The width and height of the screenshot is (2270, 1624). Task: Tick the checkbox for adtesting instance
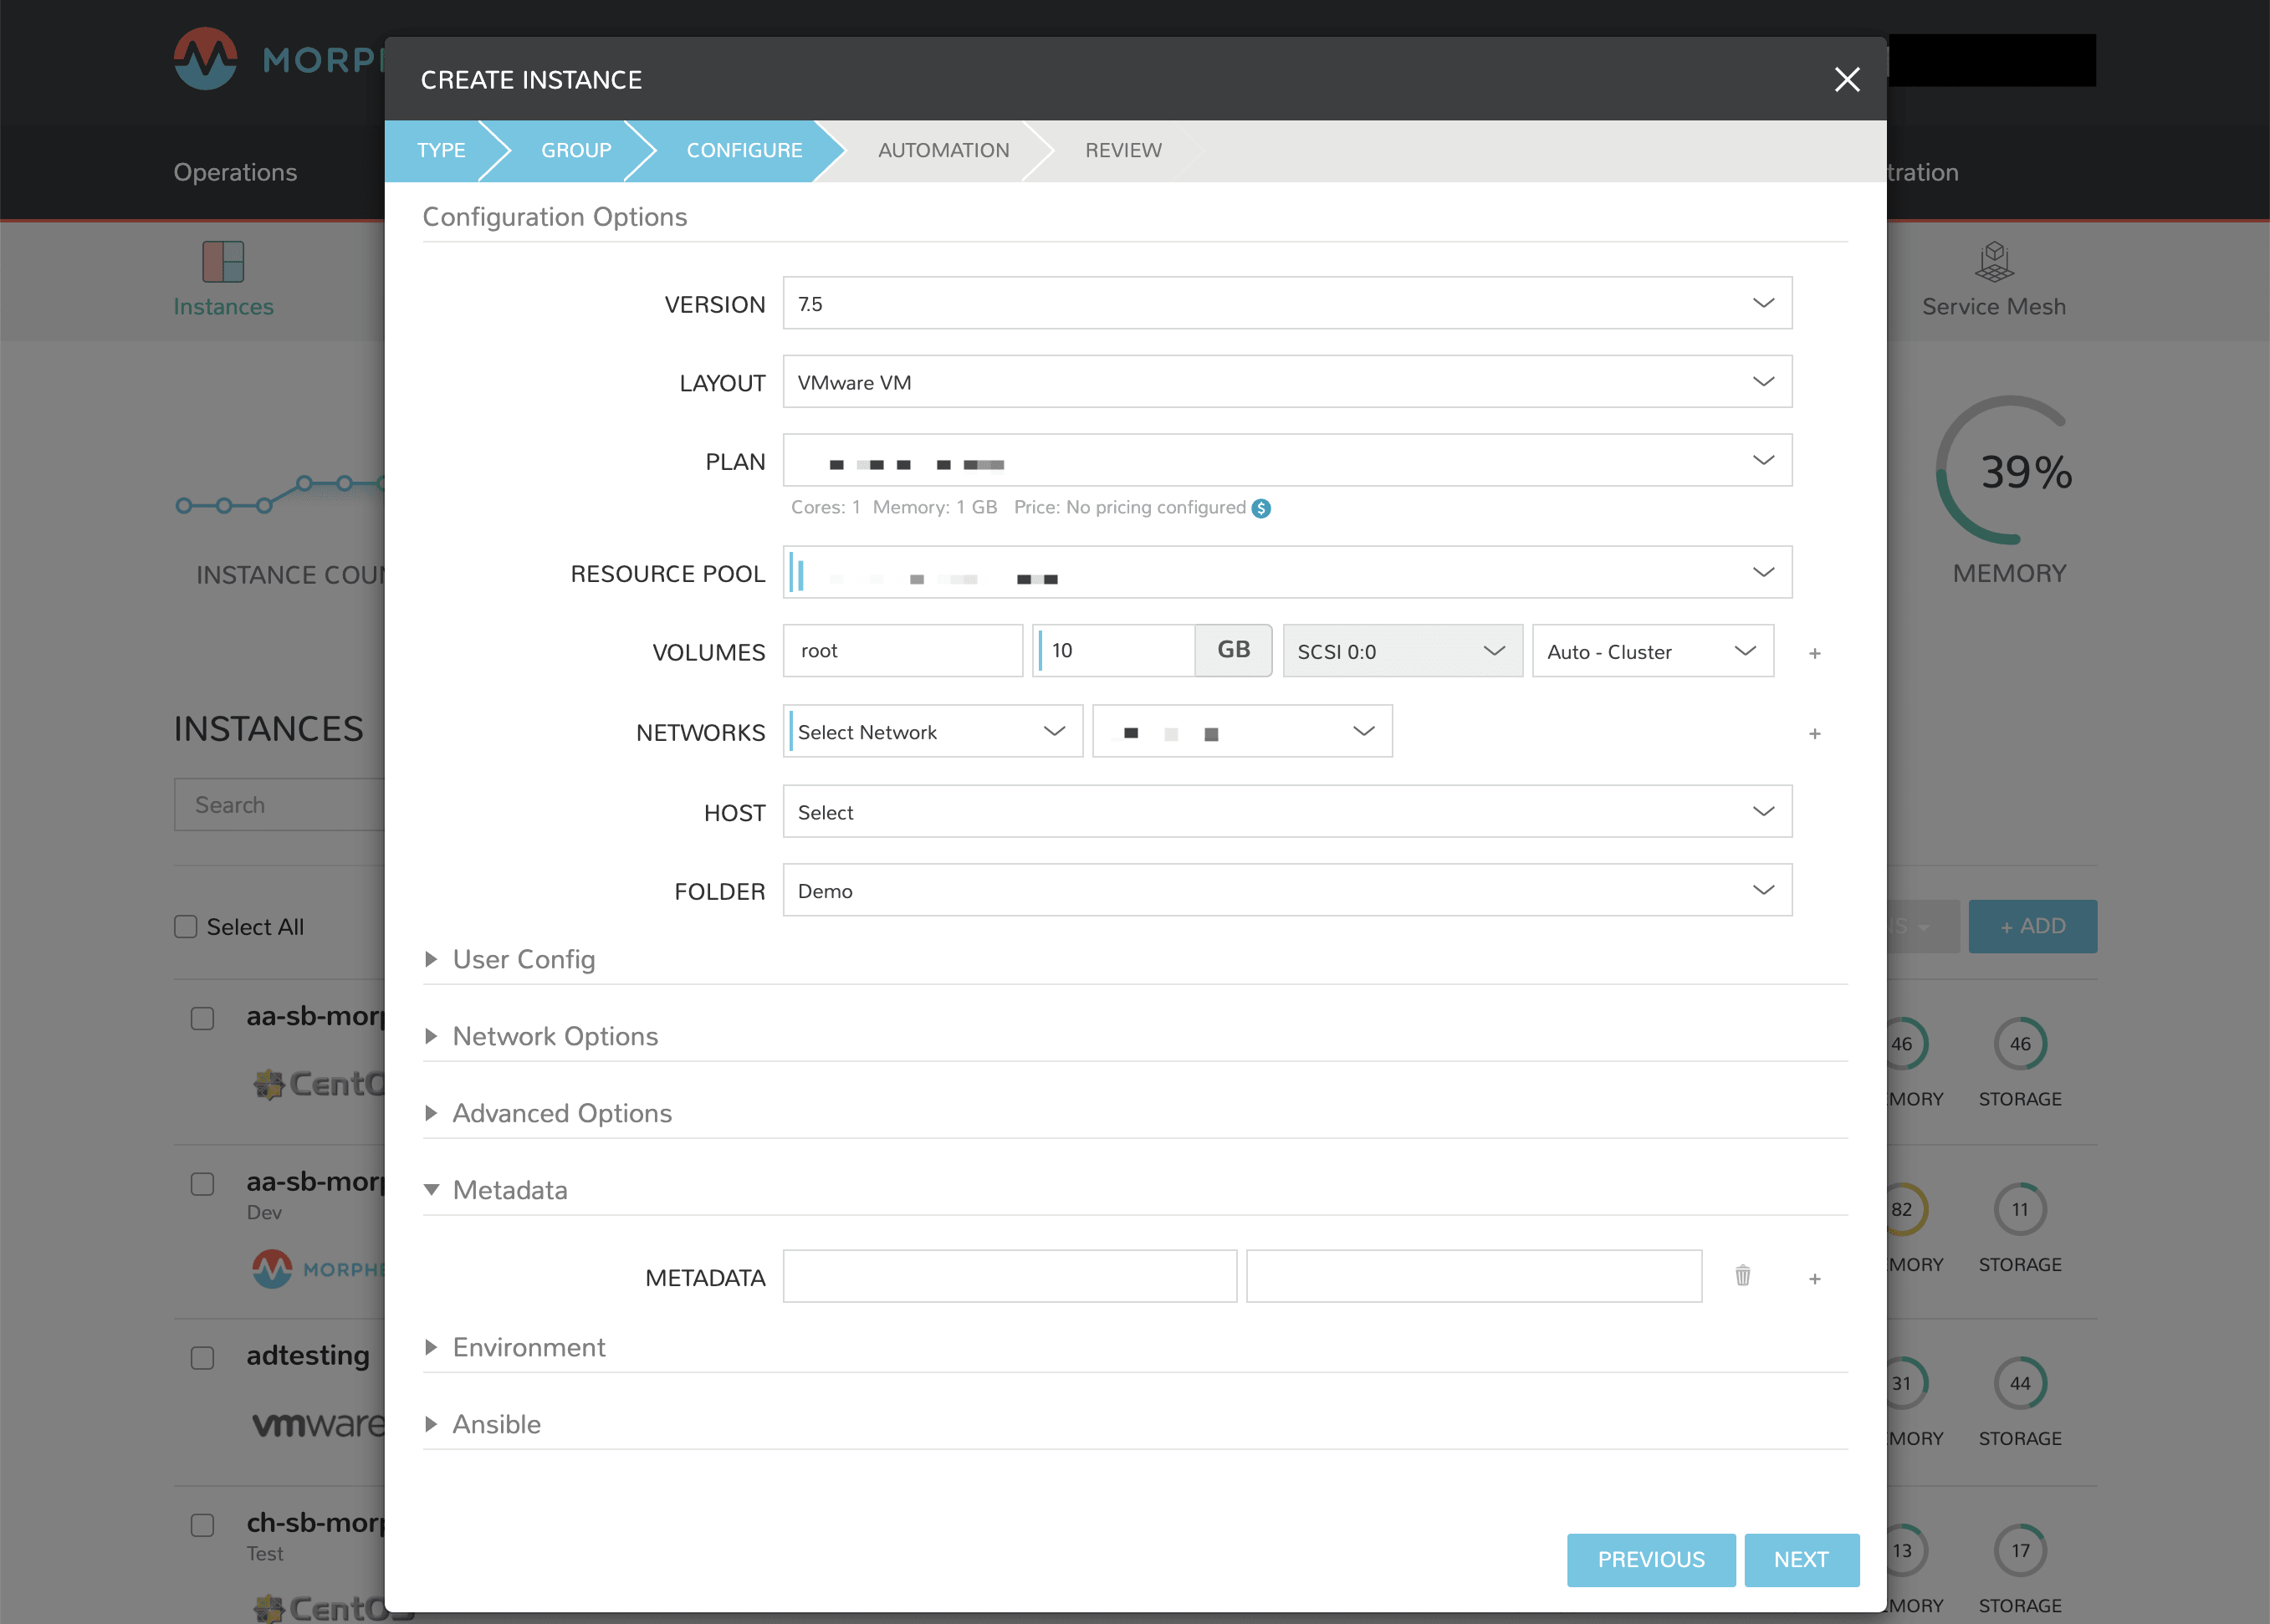click(203, 1358)
